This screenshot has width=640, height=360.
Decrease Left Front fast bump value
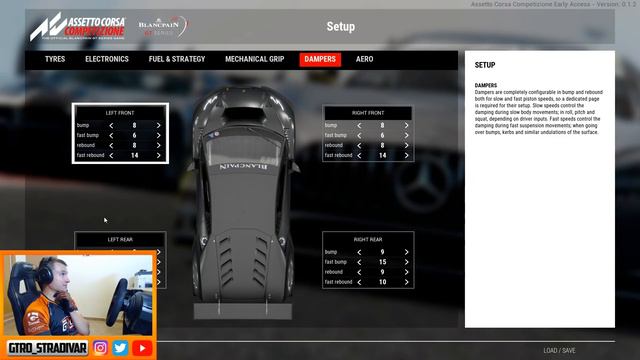coord(111,136)
